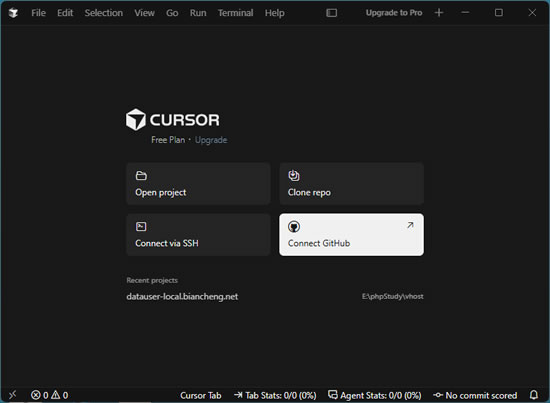The width and height of the screenshot is (550, 403).
Task: Click the Free Plan label
Action: pyautogui.click(x=168, y=140)
